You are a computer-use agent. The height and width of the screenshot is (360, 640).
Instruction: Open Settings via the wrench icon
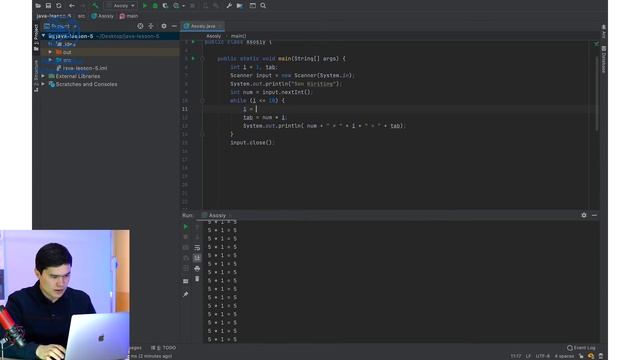[229, 6]
